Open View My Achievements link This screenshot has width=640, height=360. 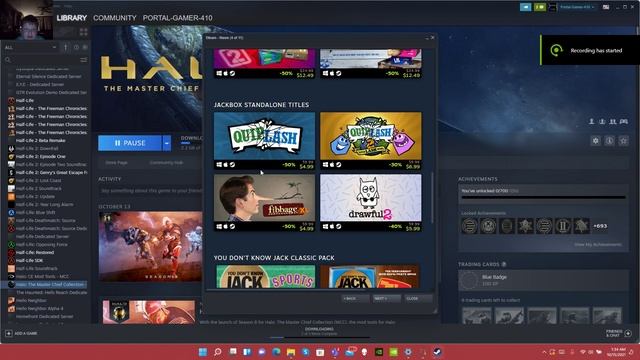598,244
